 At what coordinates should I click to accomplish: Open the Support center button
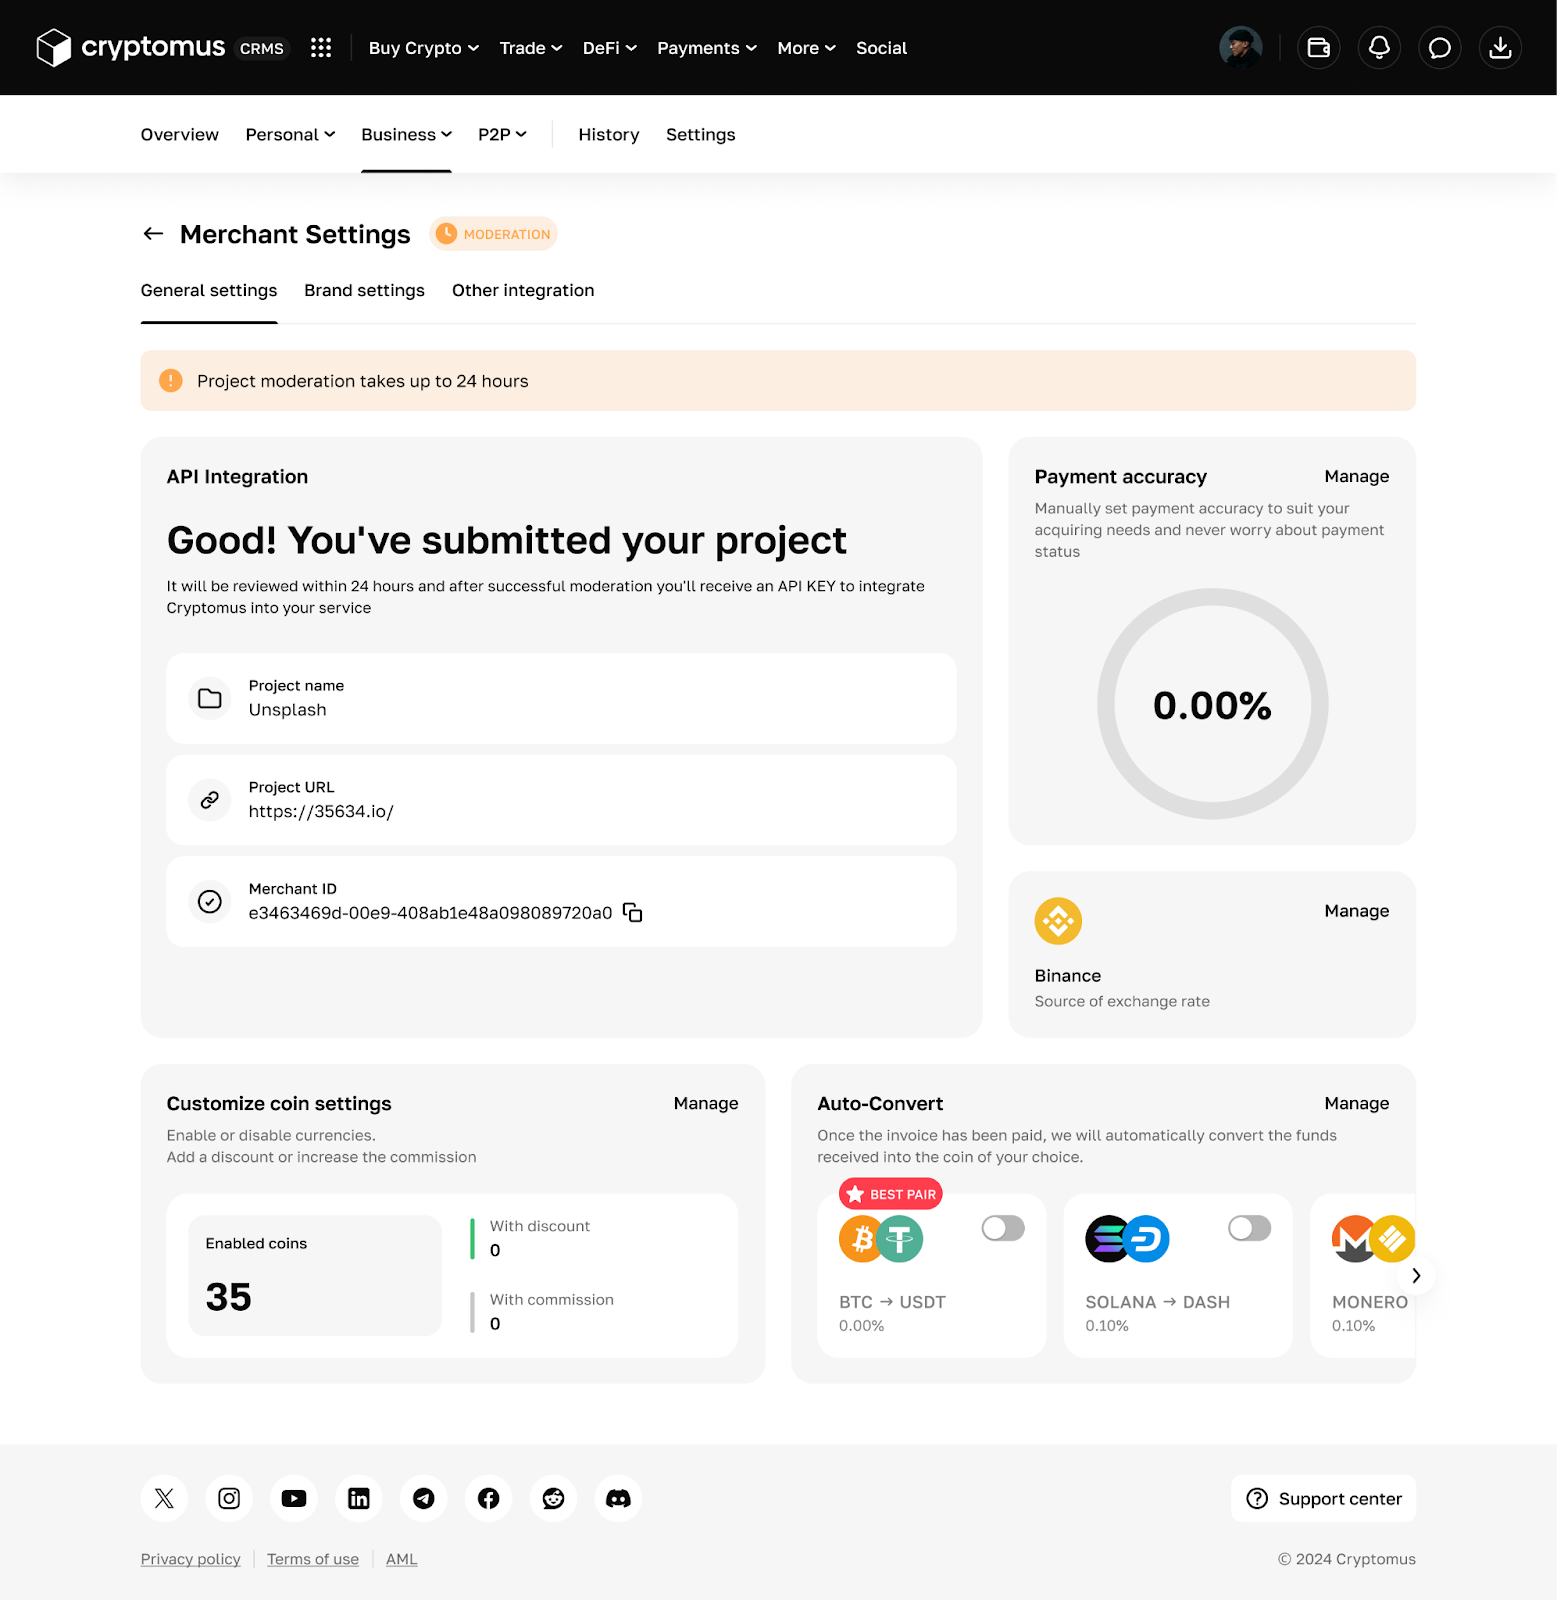(x=1323, y=1498)
